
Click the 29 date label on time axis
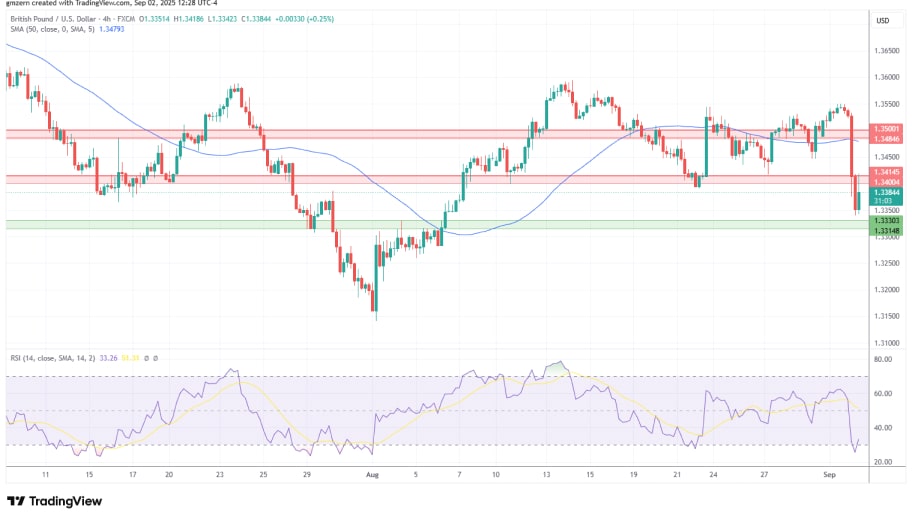click(307, 475)
